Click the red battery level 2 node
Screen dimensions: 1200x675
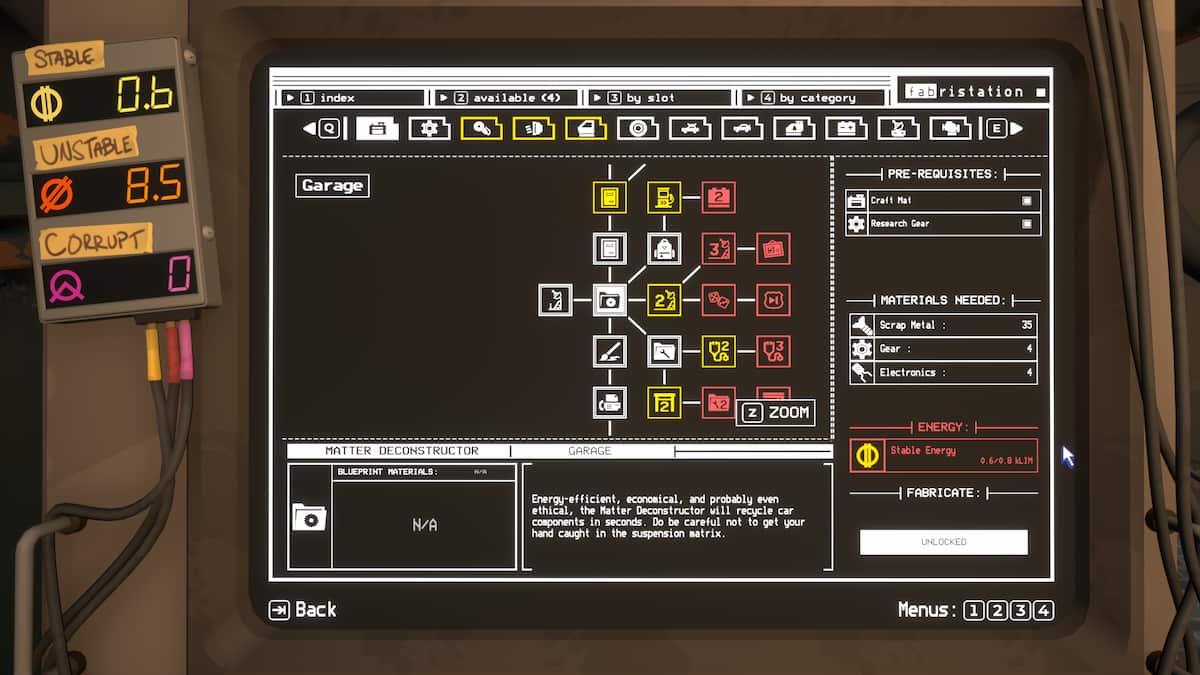[718, 197]
